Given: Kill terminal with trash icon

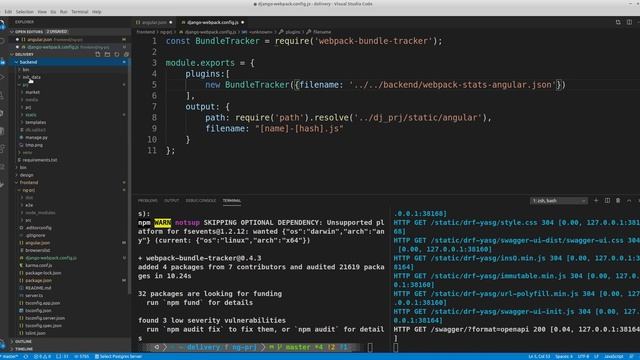Looking at the screenshot, I should 618,200.
